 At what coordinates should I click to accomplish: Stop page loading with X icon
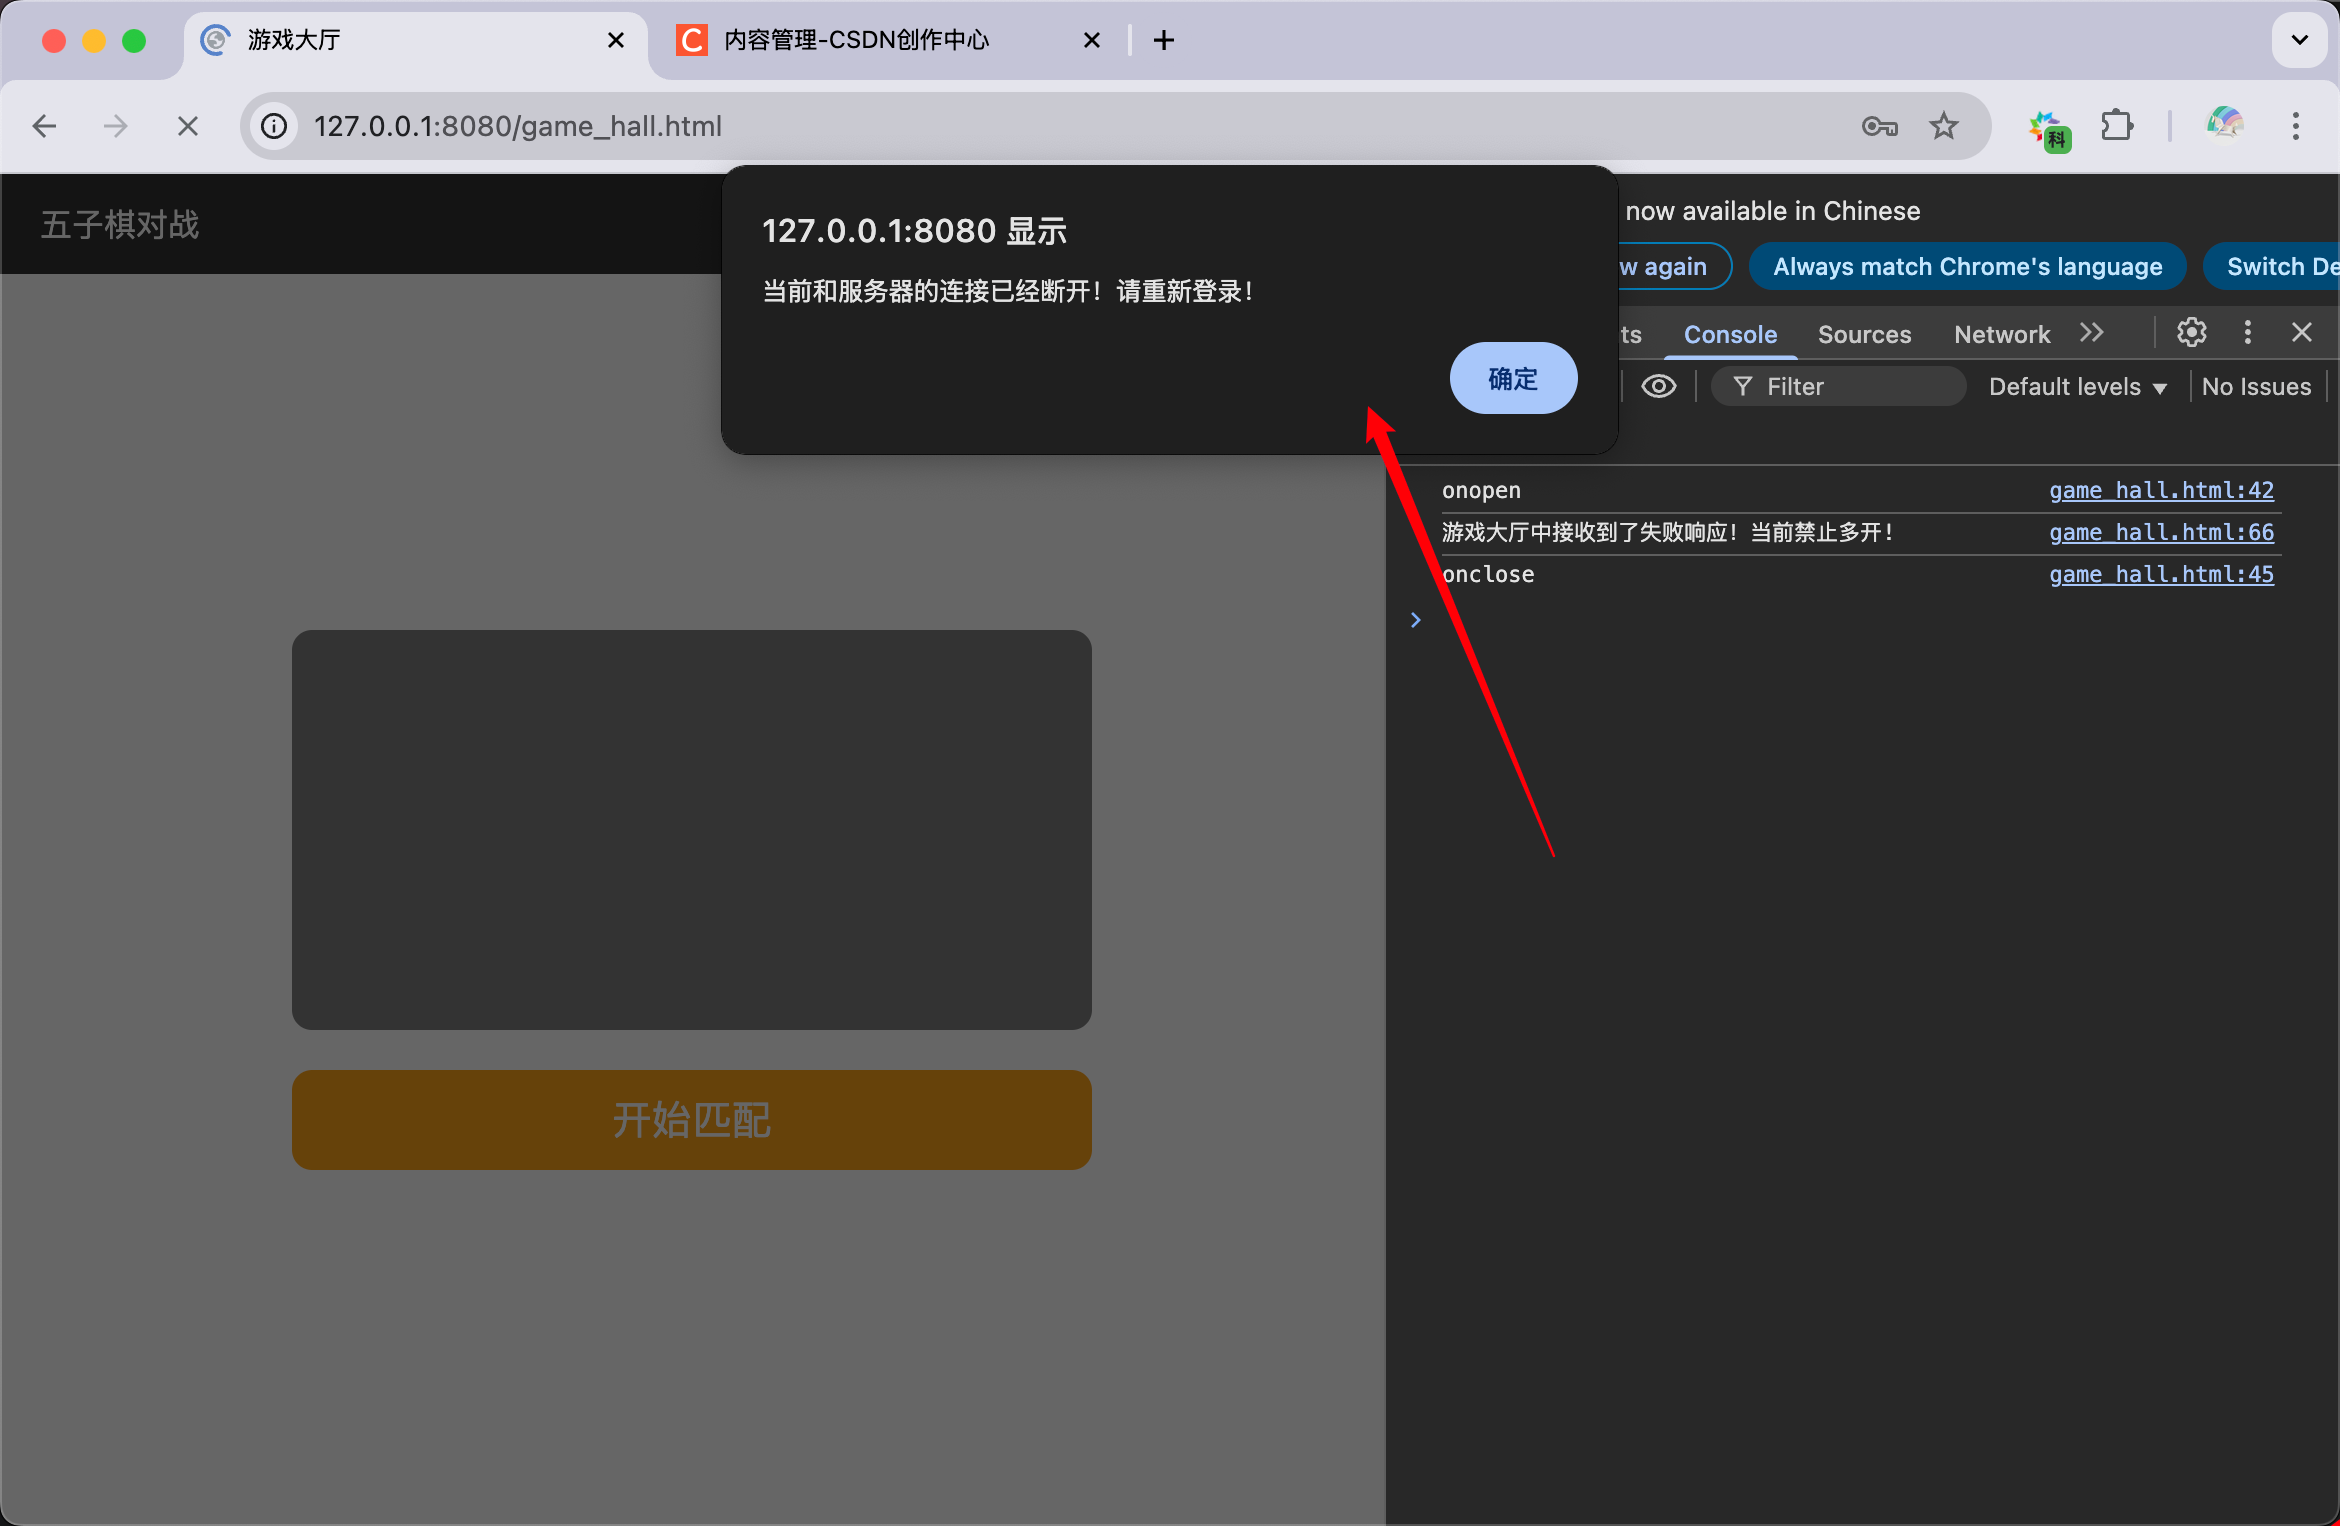click(x=187, y=126)
